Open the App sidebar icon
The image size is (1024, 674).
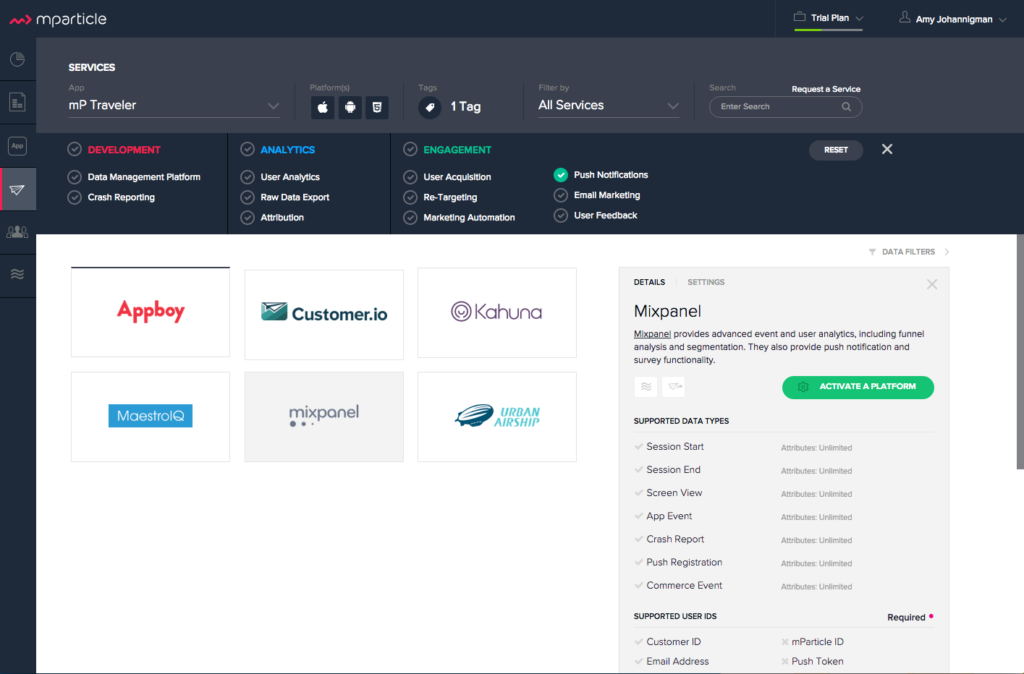pos(18,146)
